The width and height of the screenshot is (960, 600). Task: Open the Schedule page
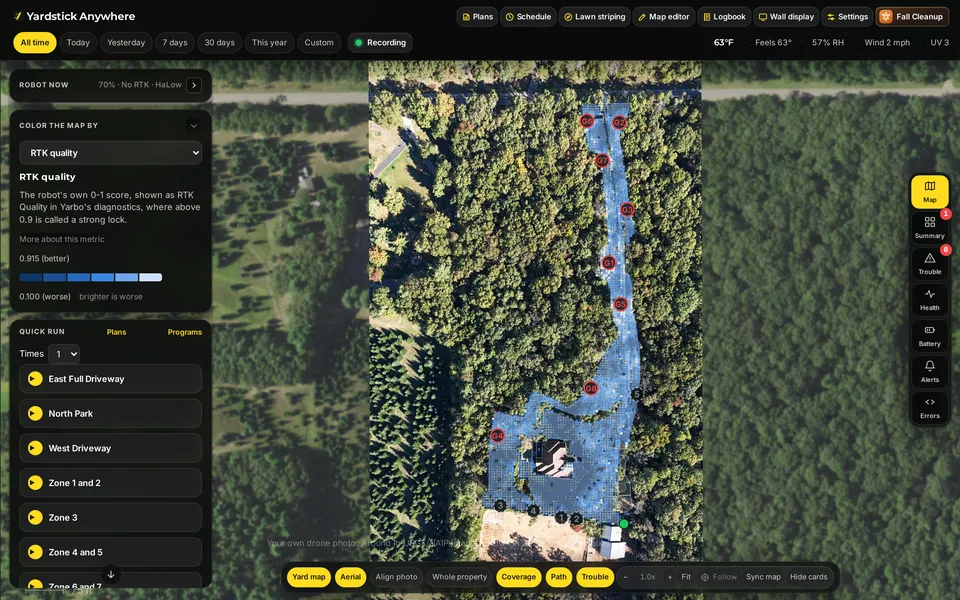528,17
